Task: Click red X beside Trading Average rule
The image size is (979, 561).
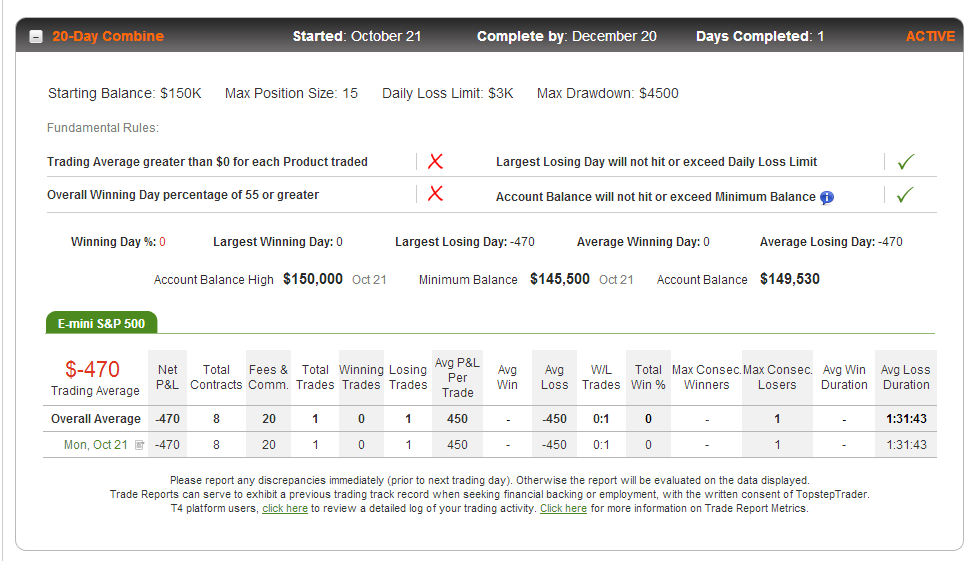Action: (435, 162)
